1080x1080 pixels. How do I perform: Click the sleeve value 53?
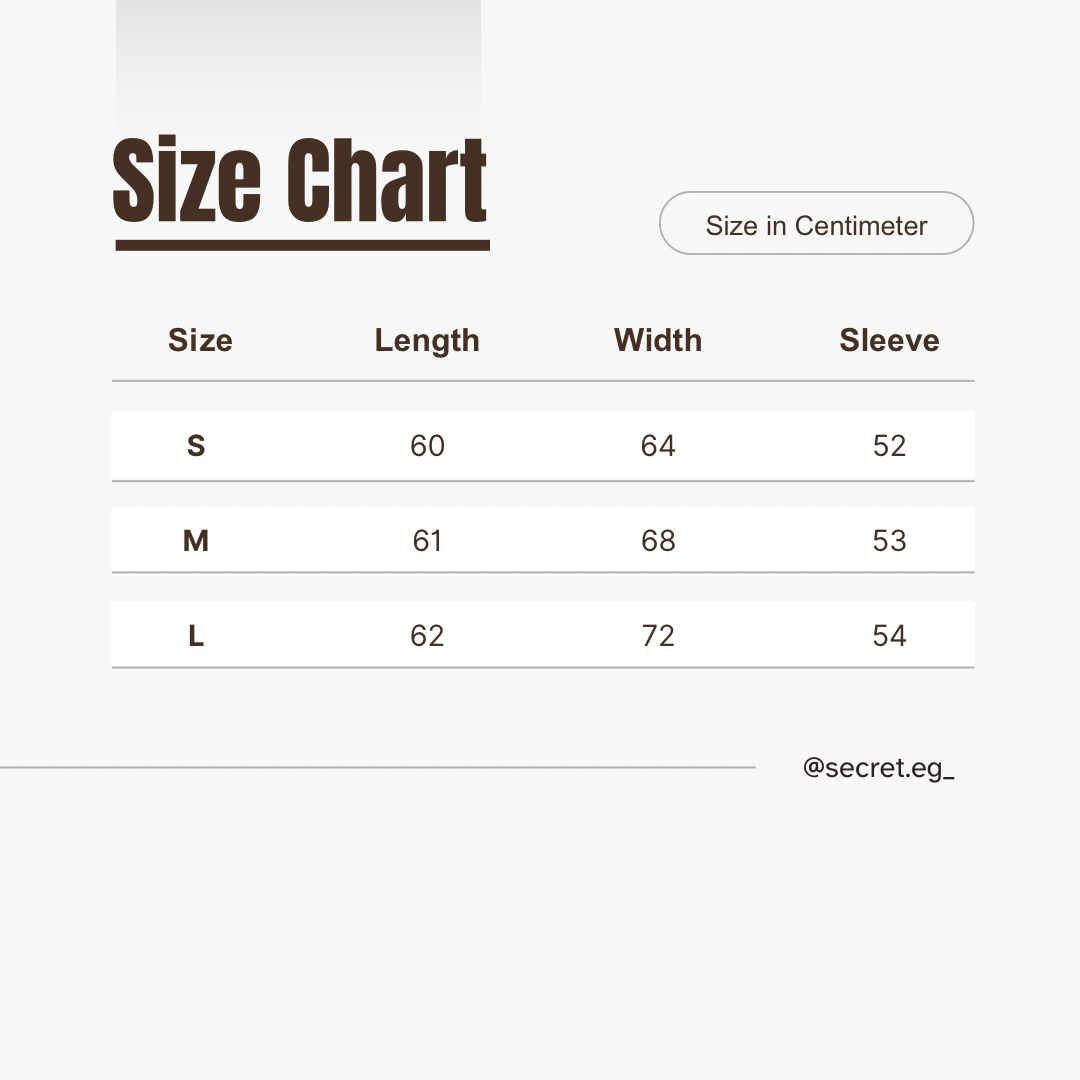coord(889,541)
